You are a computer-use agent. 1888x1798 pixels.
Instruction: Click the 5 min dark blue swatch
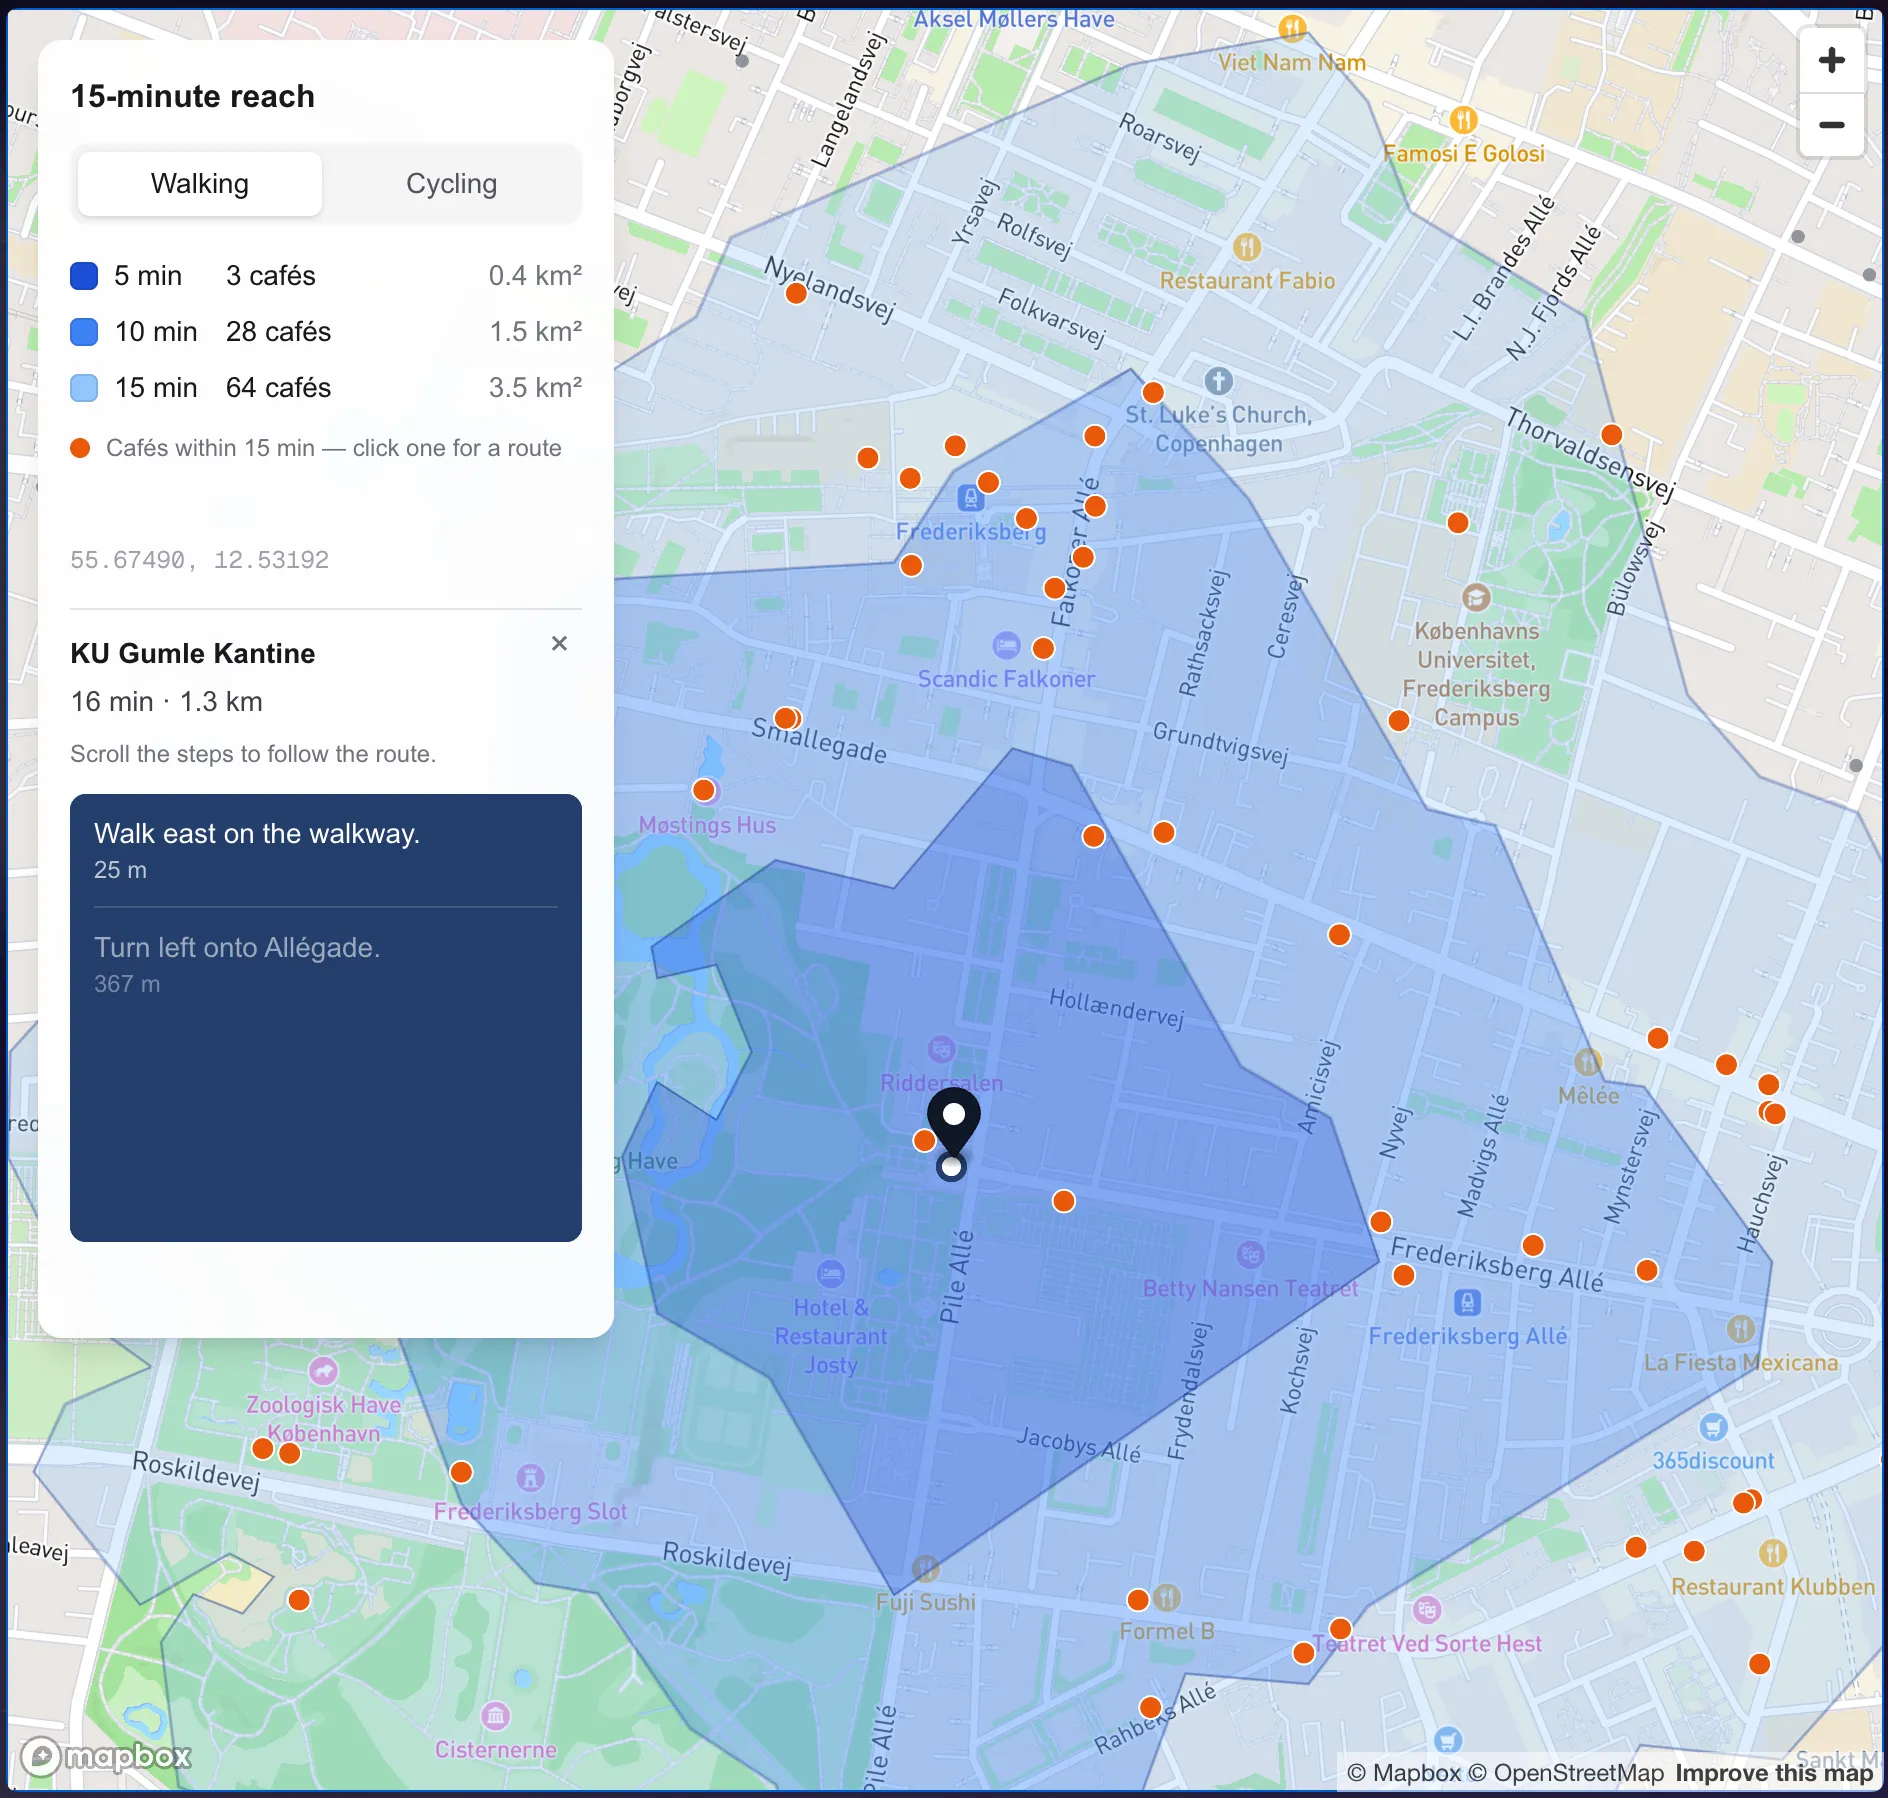click(84, 276)
